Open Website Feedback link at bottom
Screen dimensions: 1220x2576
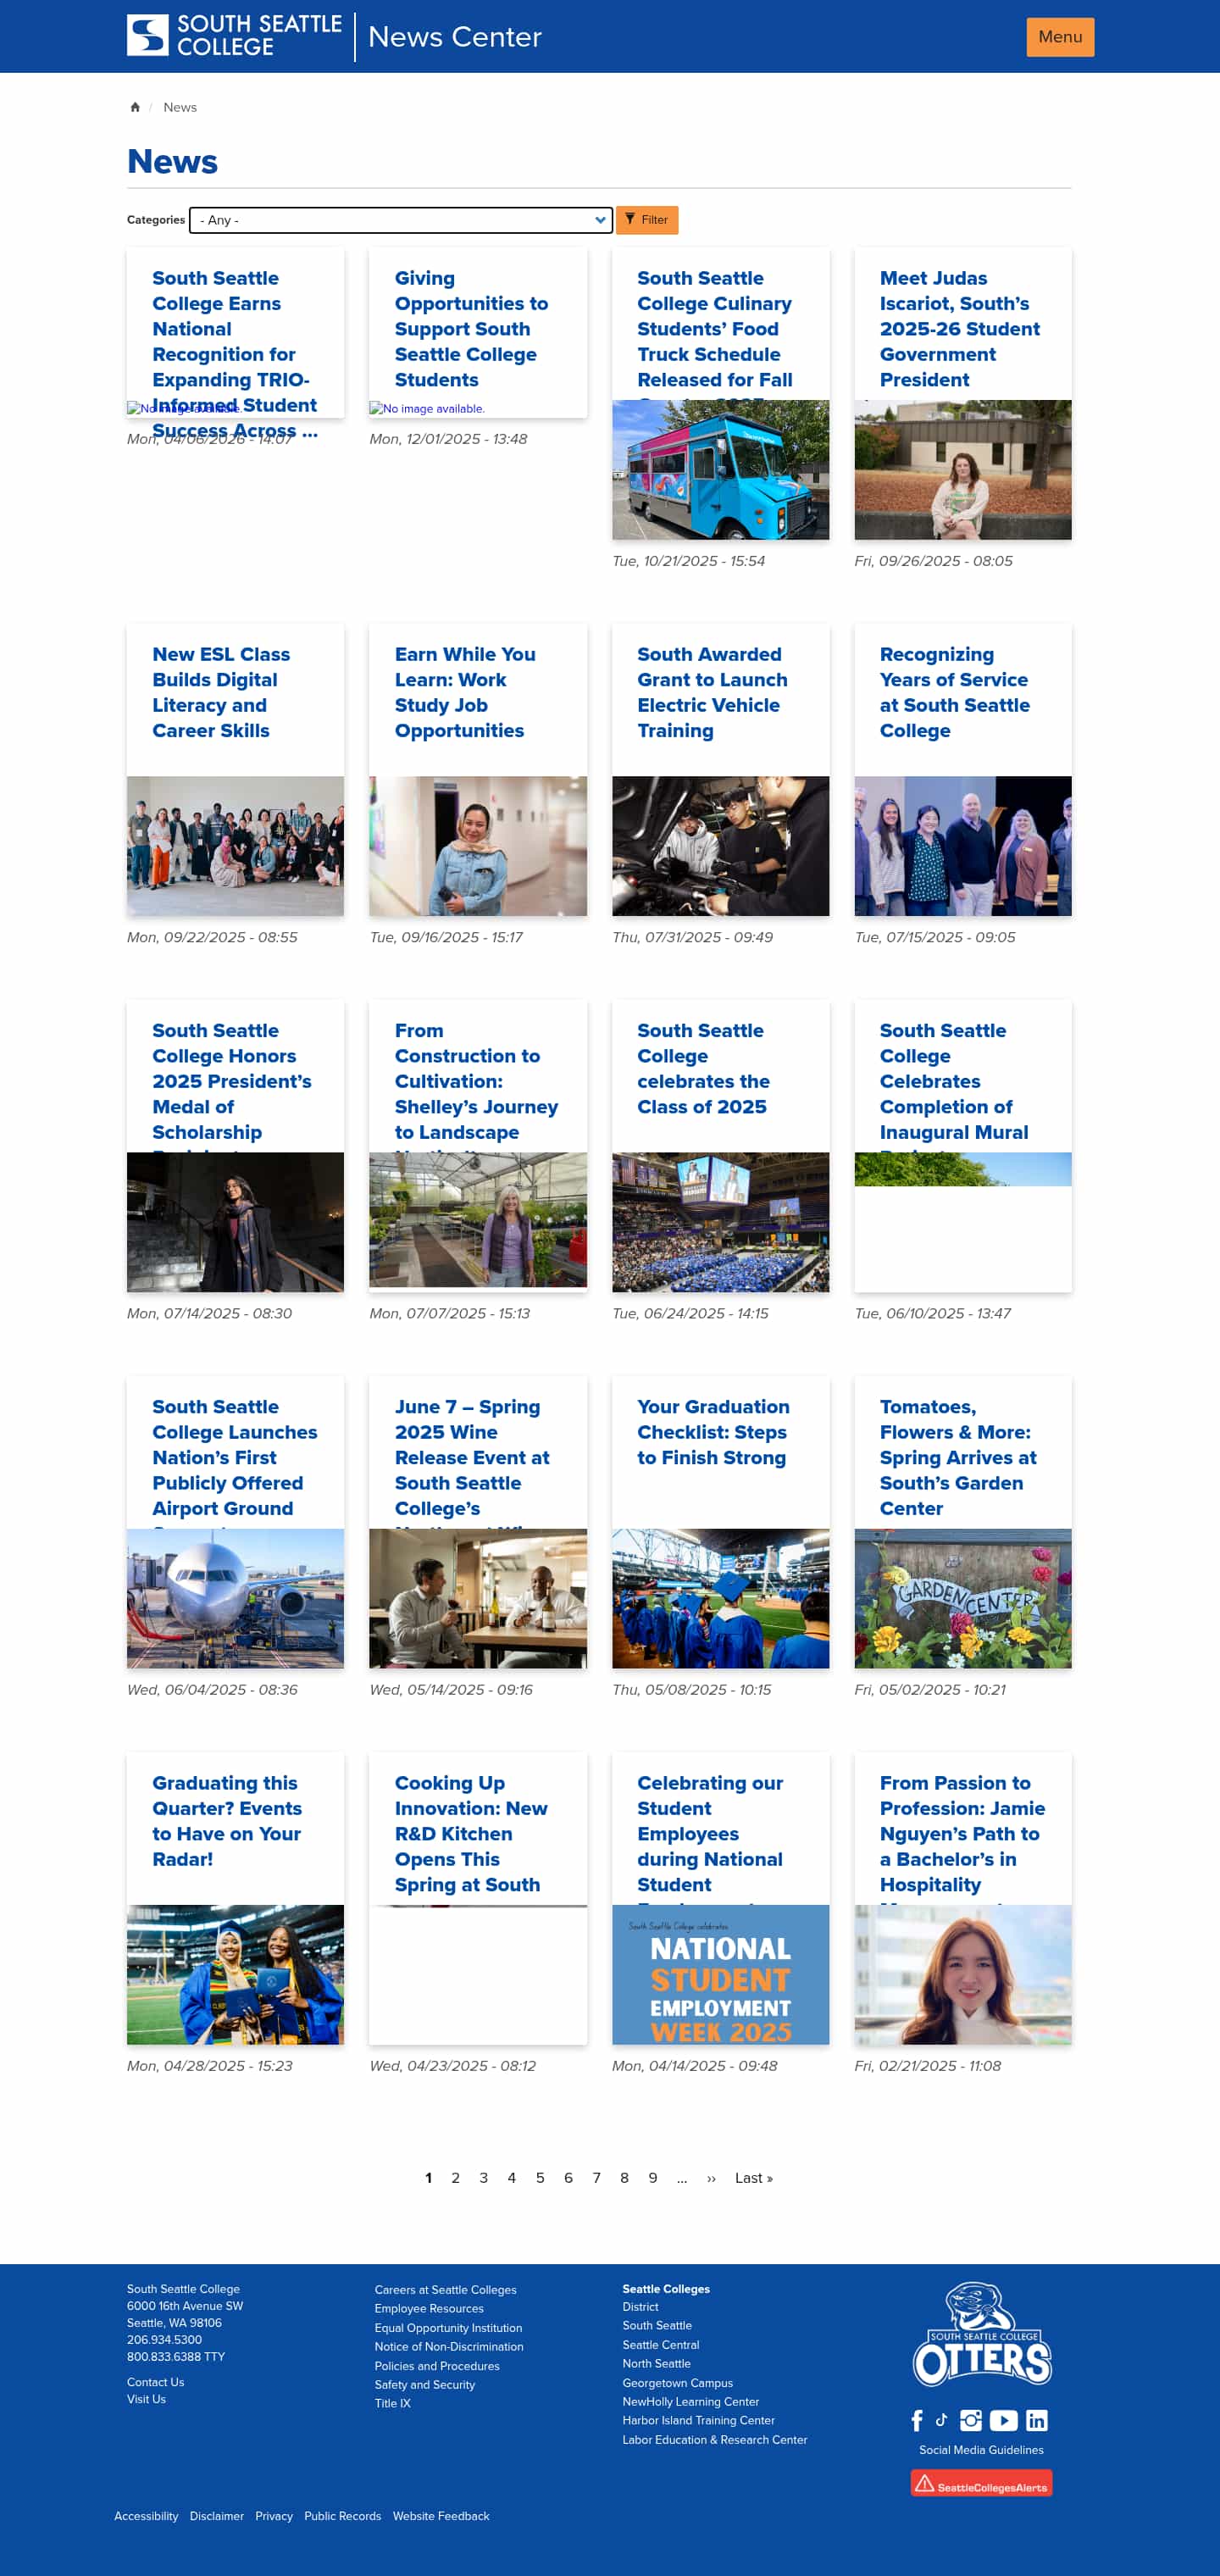pyautogui.click(x=441, y=2516)
